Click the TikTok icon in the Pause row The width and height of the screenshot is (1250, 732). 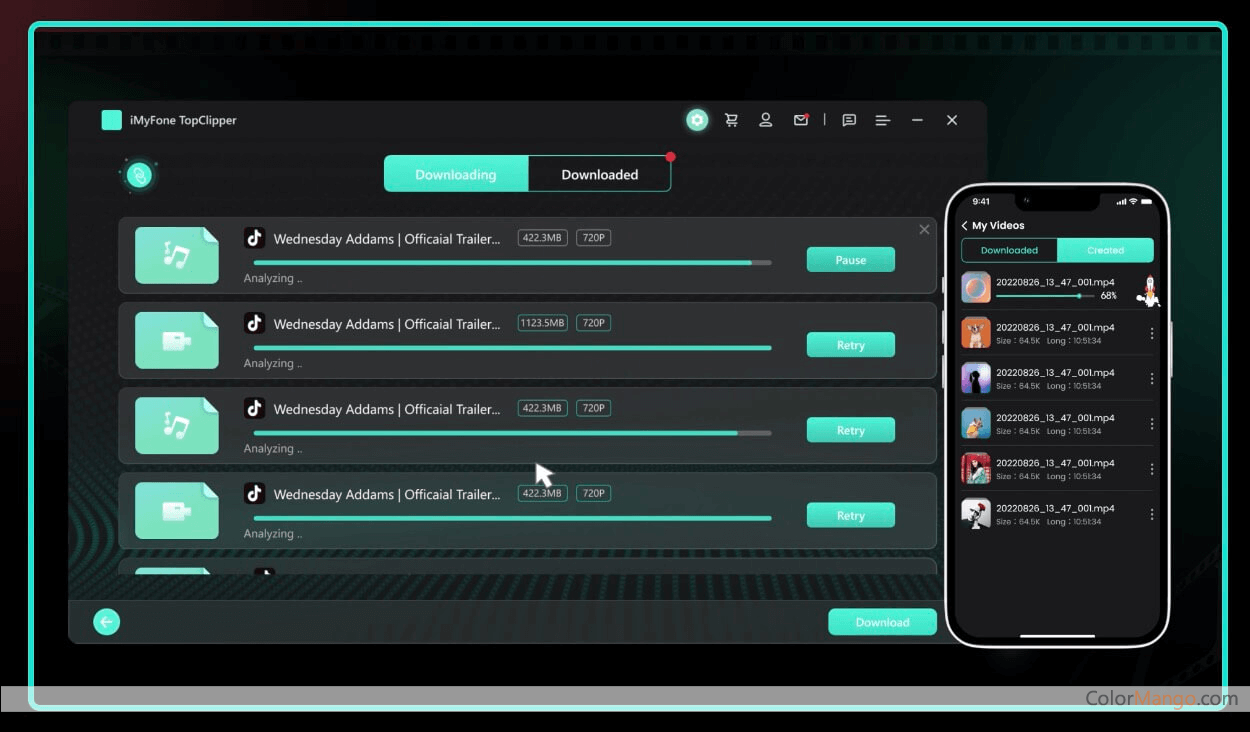[255, 238]
